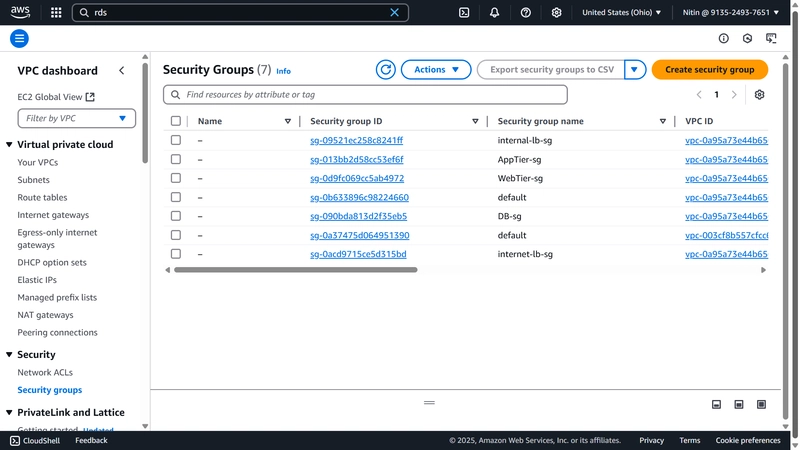The image size is (800, 450).
Task: Open NAT gateways in the sidebar
Action: click(45, 315)
